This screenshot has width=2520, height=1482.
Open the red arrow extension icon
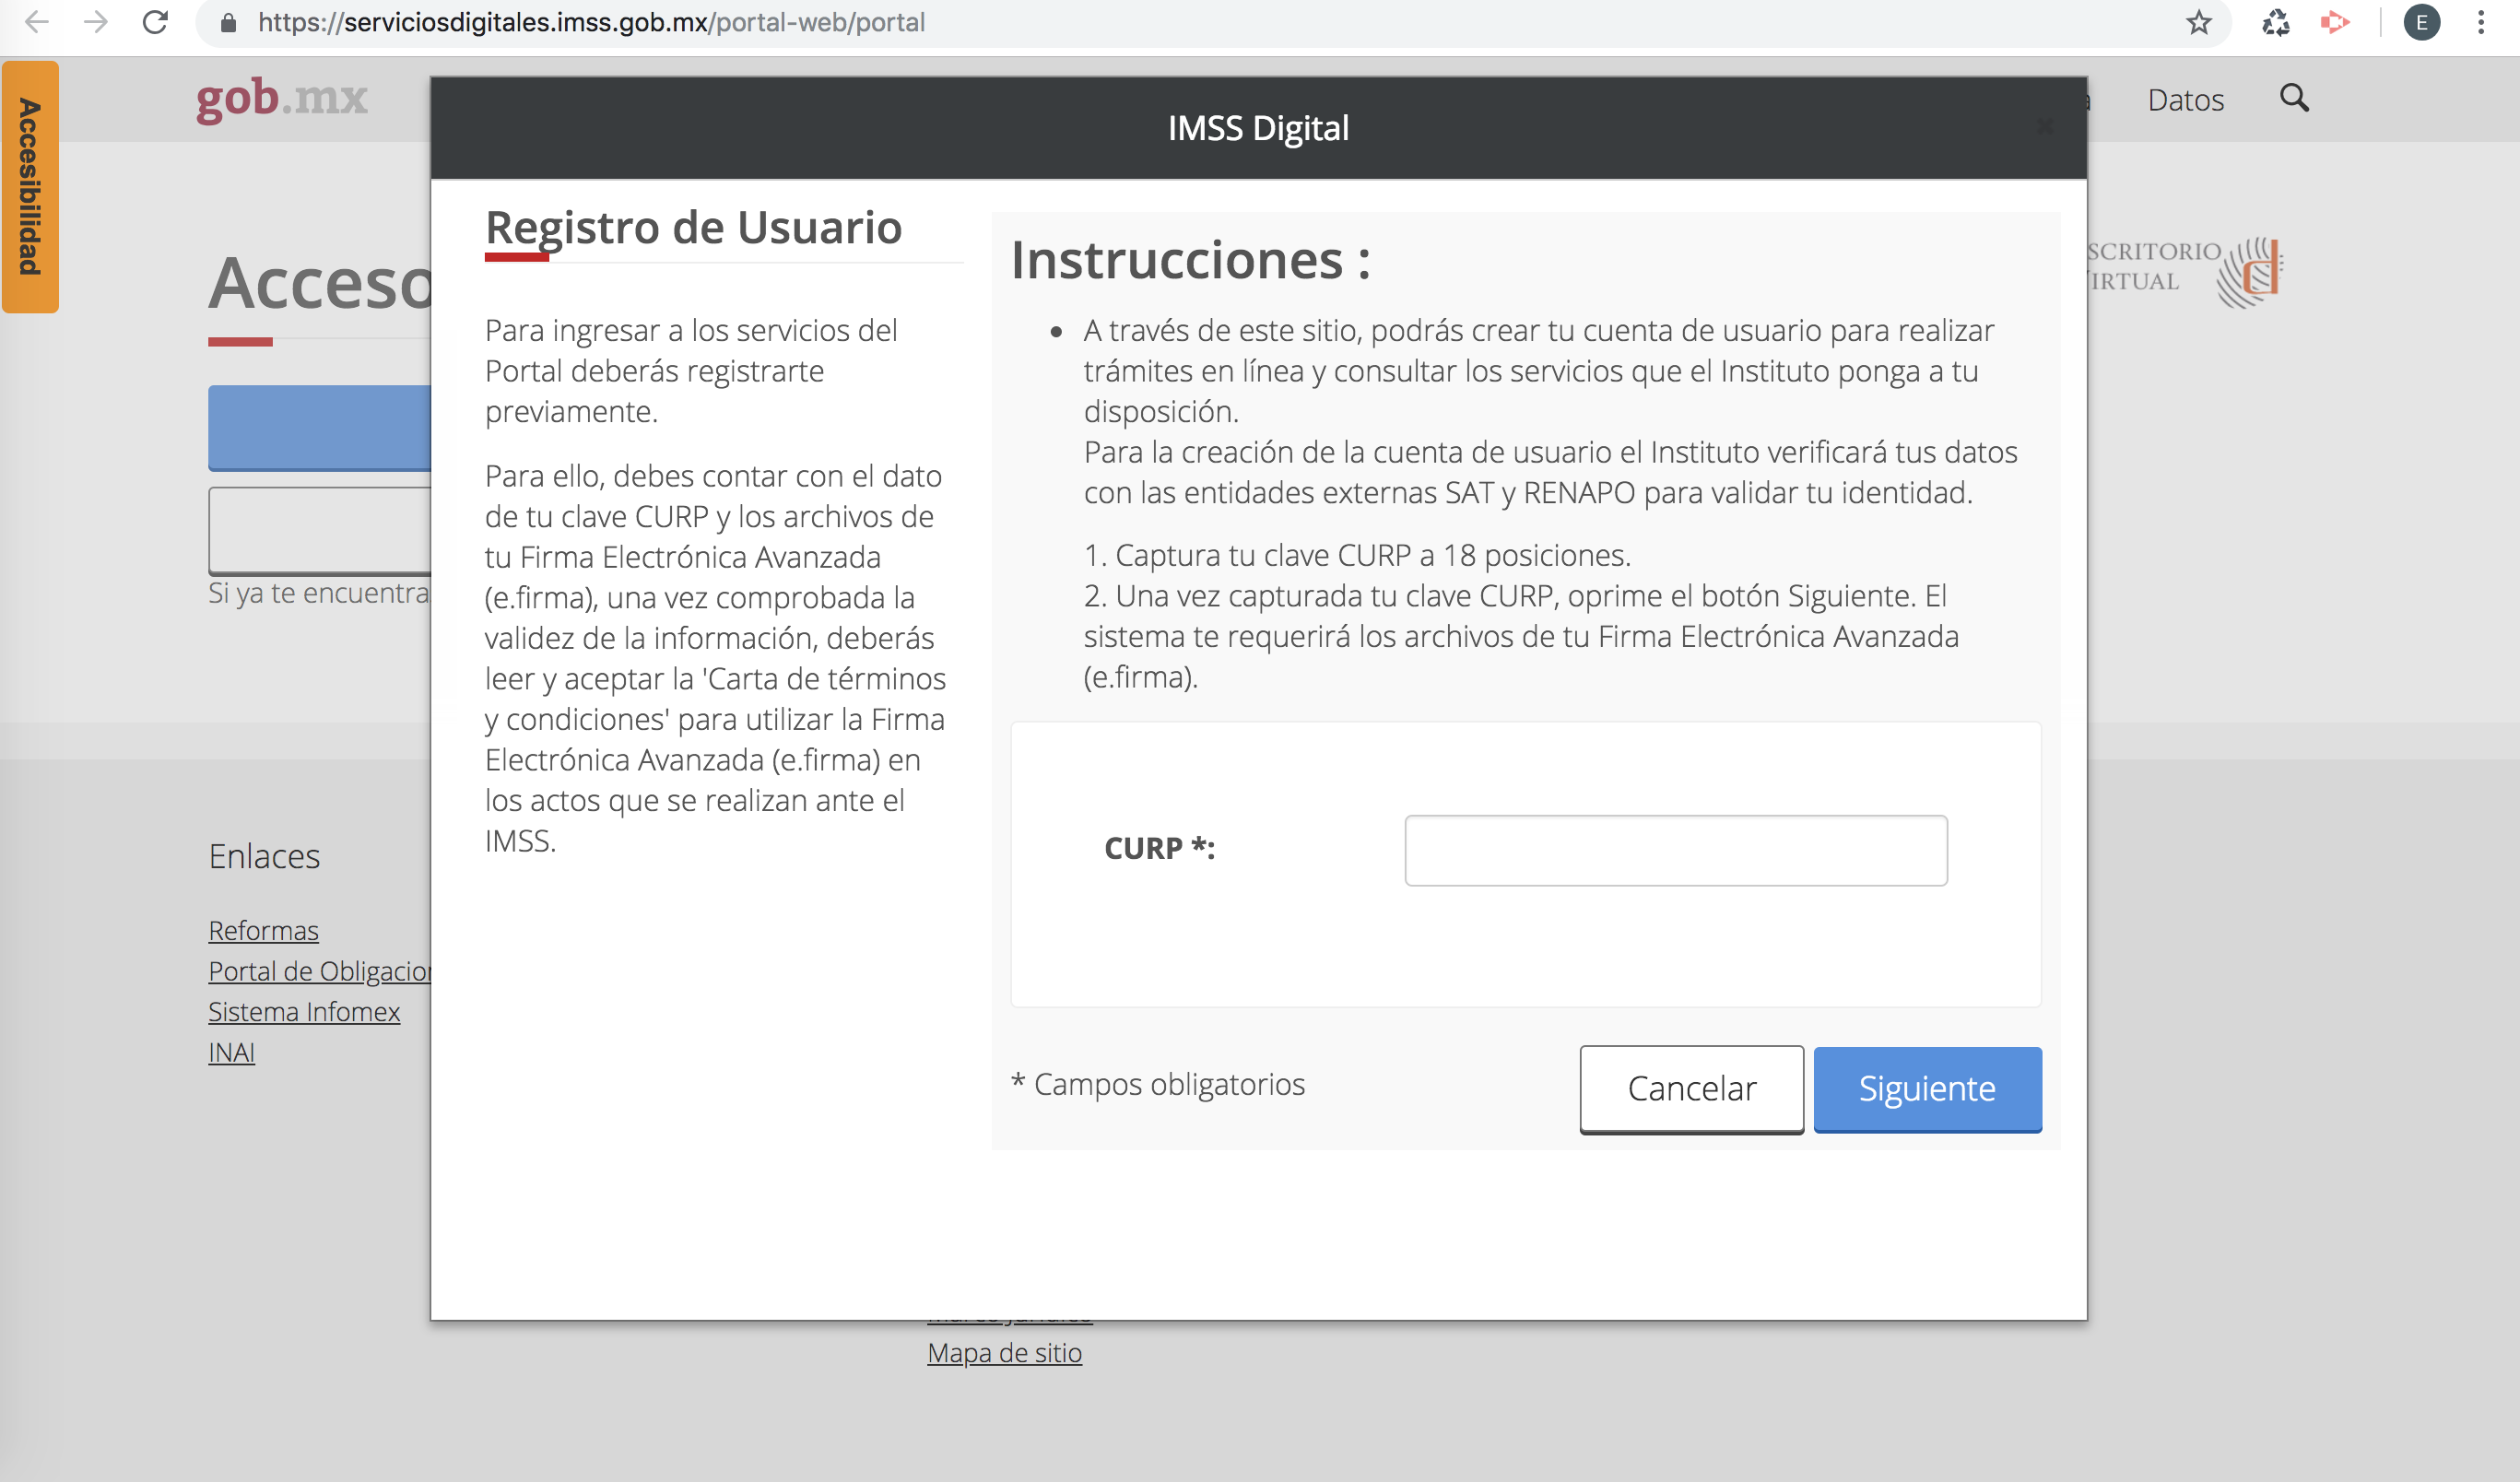point(2334,22)
